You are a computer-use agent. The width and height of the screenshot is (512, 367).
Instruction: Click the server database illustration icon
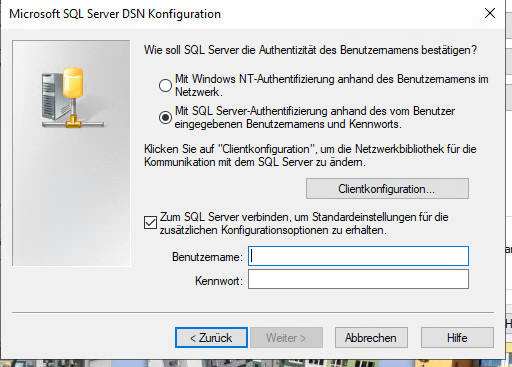(x=72, y=97)
